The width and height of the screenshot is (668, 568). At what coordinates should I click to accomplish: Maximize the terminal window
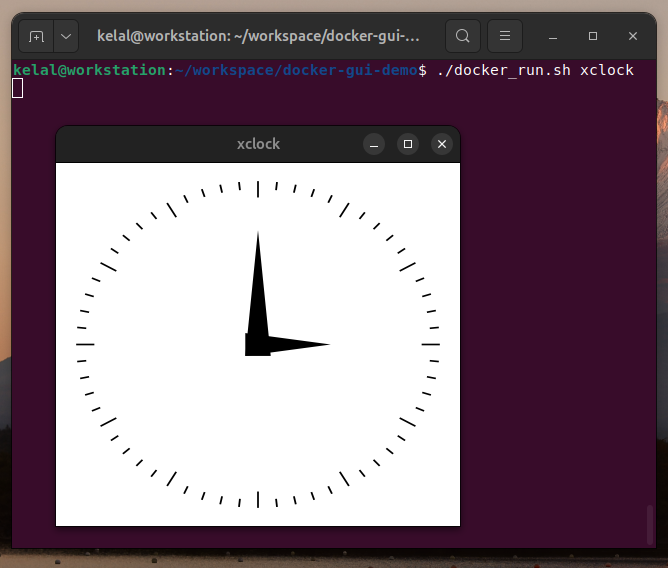[593, 36]
